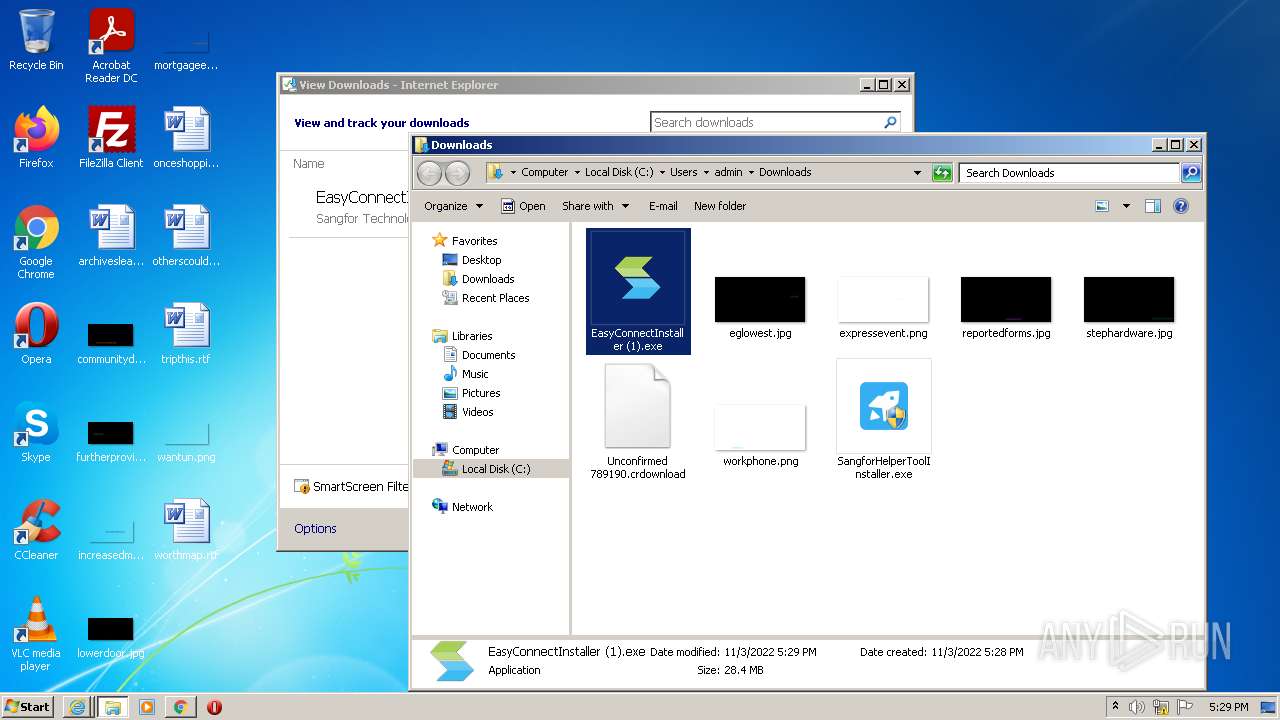Open Chrome from the taskbar

(x=180, y=707)
